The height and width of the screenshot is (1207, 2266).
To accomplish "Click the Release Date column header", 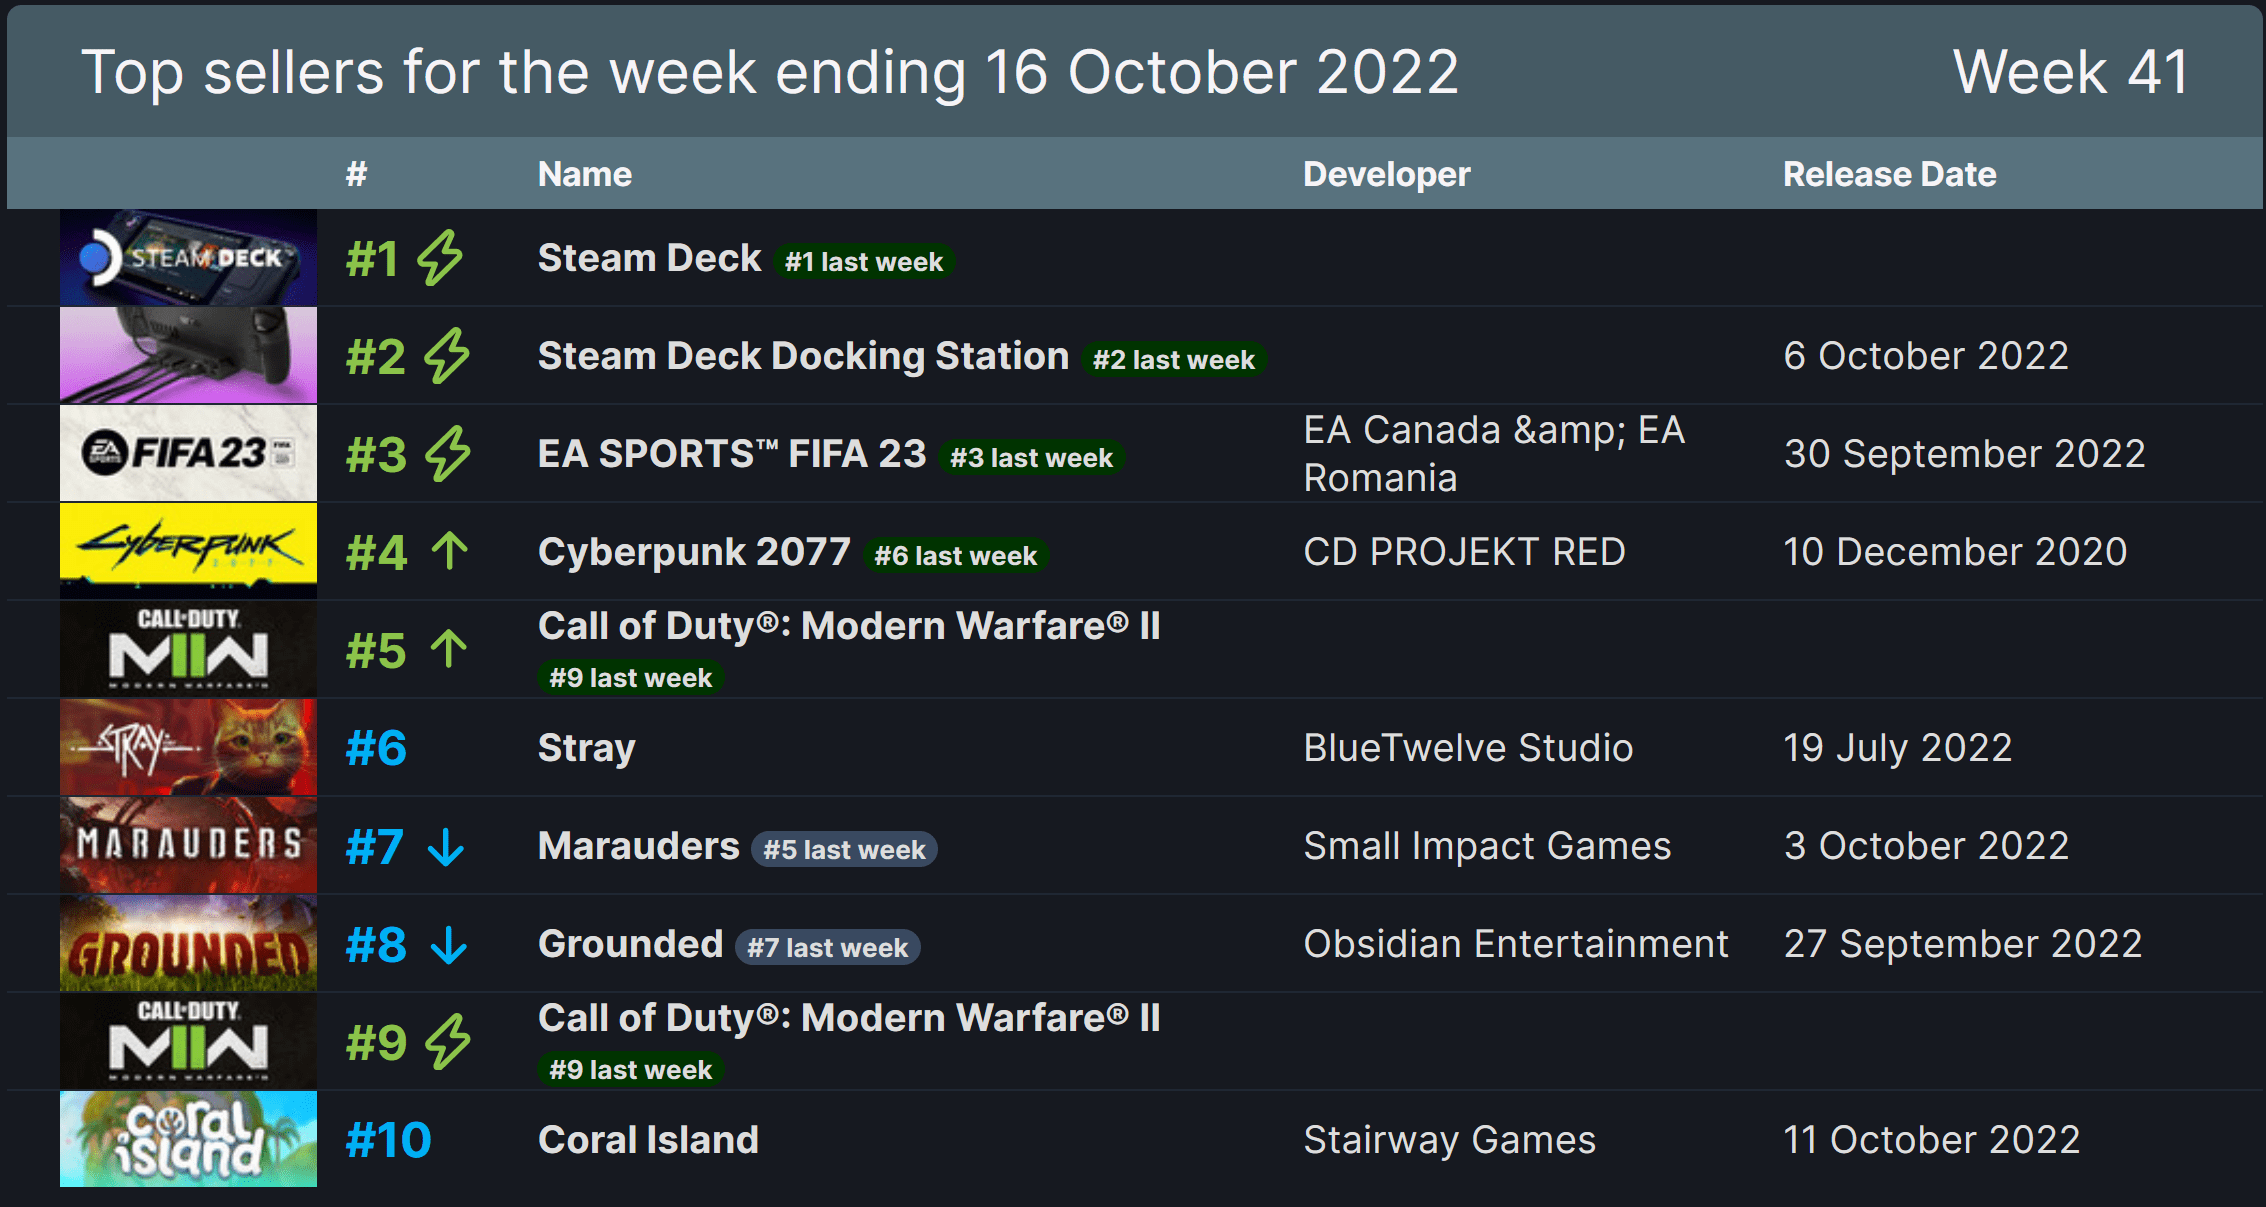I will pos(1889,174).
